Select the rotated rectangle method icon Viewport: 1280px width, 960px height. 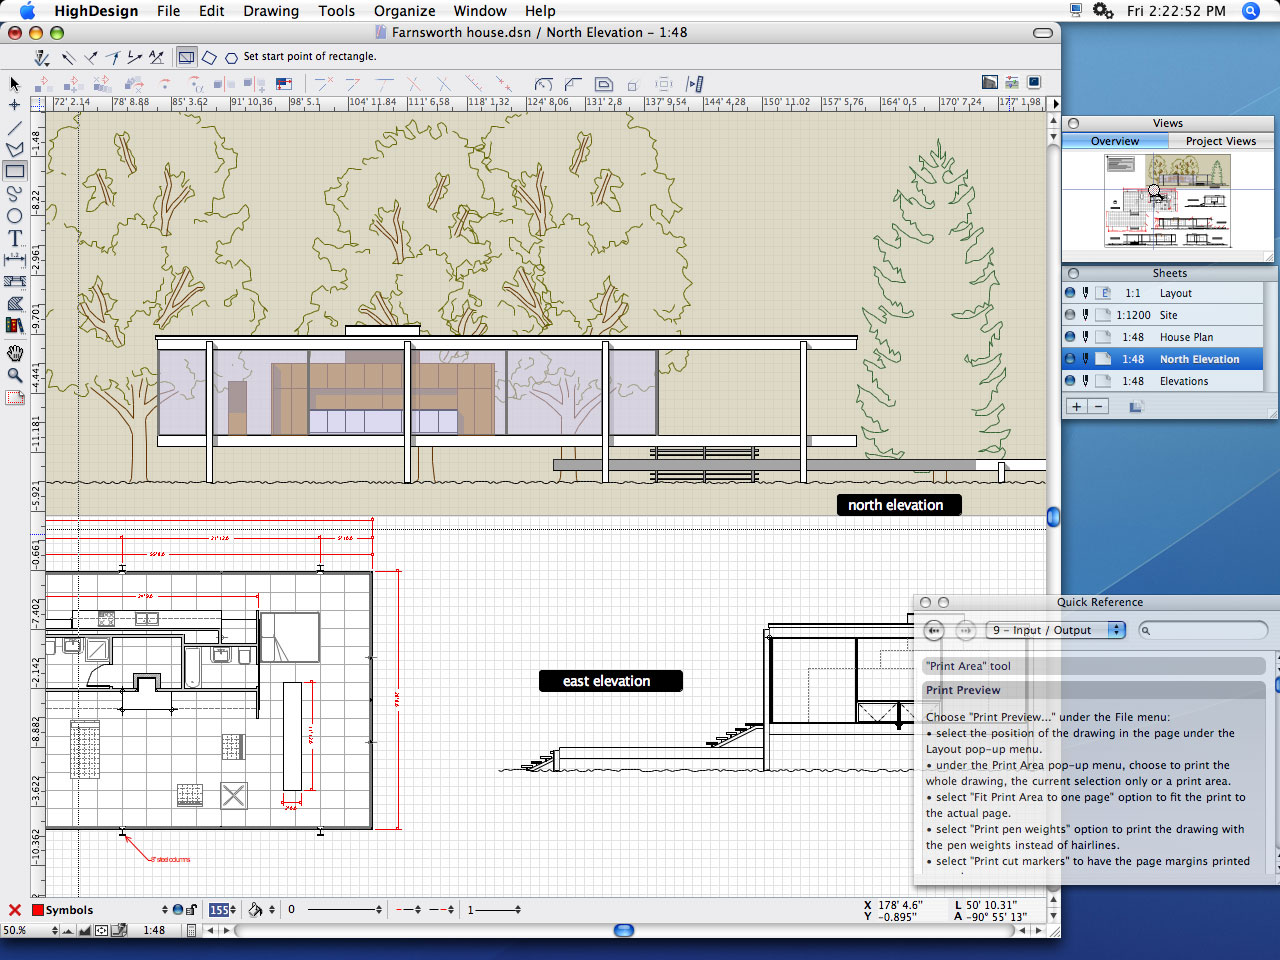tap(209, 57)
